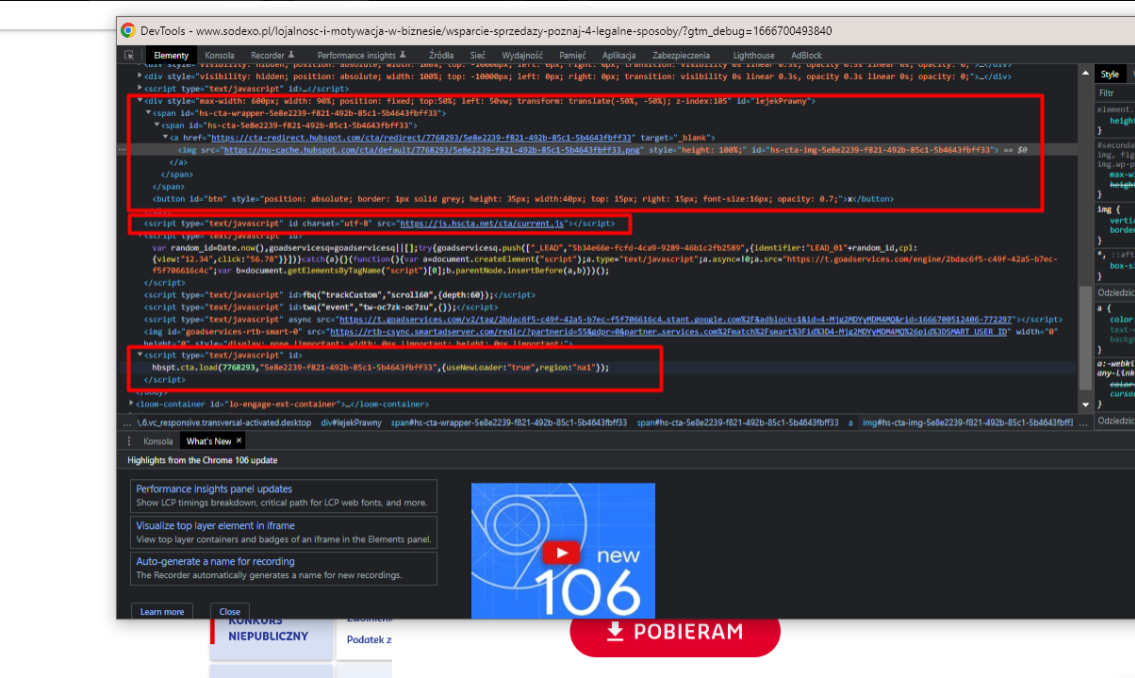
Task: Open the Elementy tab
Action: [x=171, y=55]
